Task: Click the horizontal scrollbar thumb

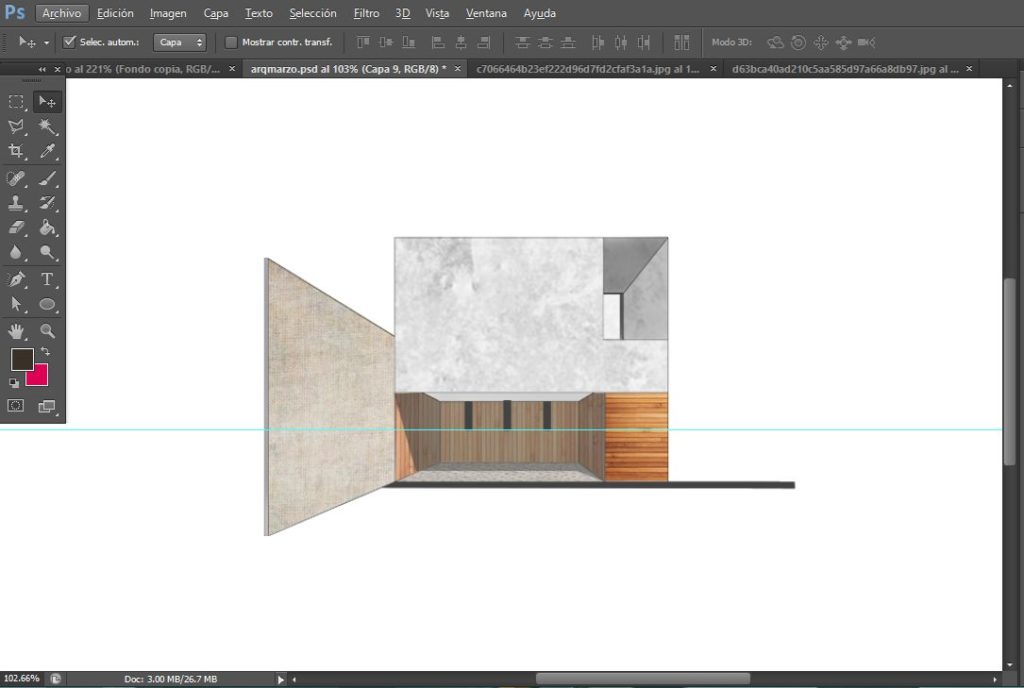Action: (643, 679)
